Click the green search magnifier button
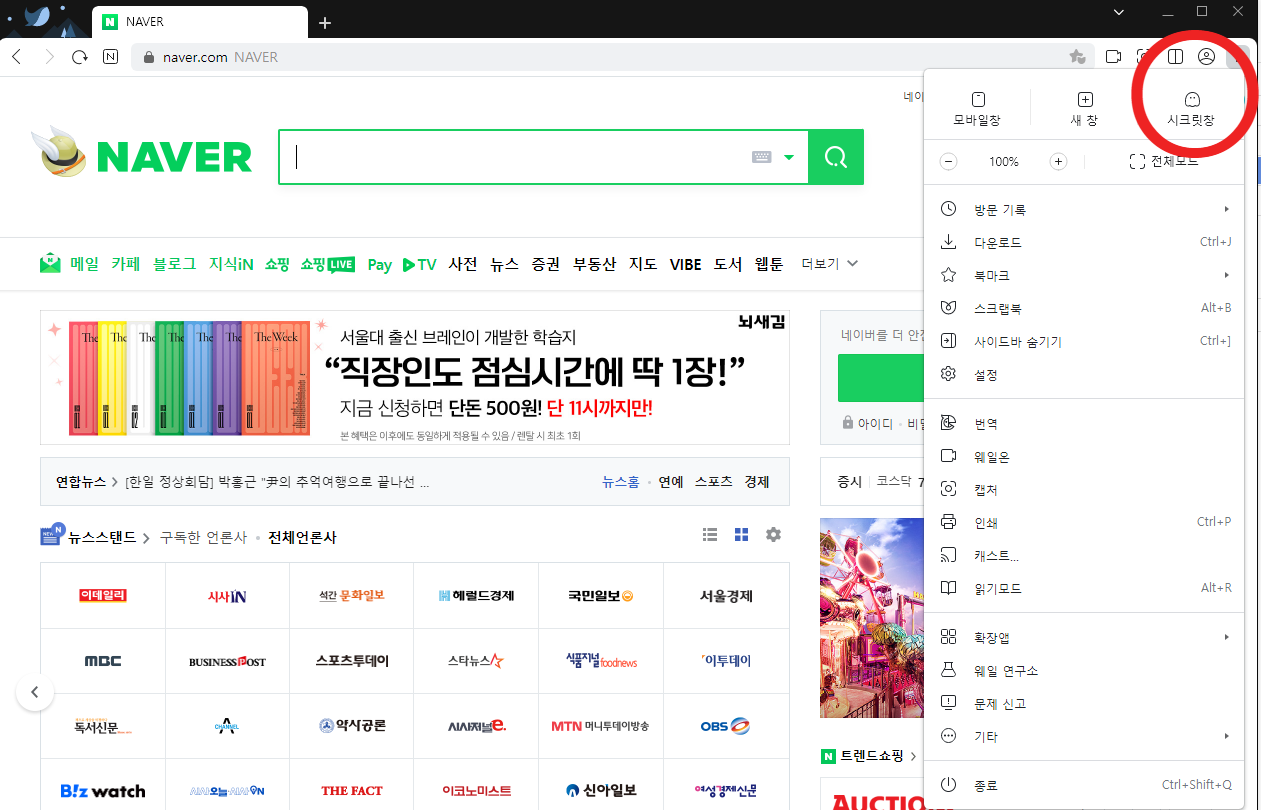 pos(835,157)
